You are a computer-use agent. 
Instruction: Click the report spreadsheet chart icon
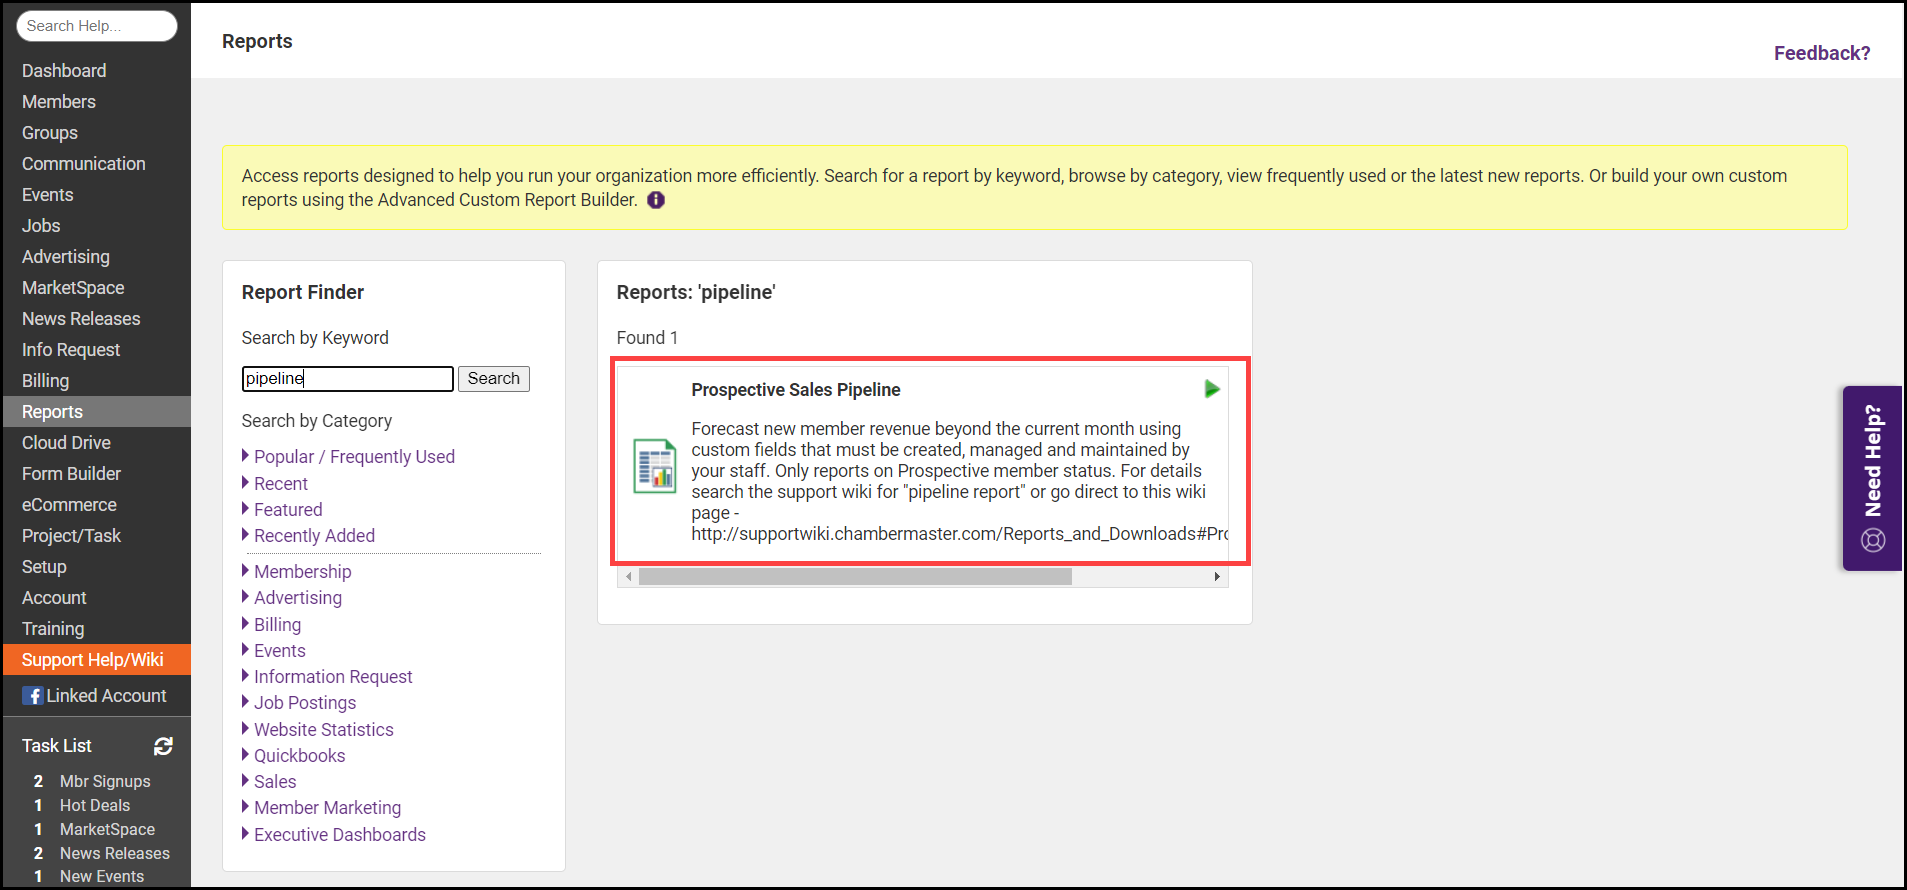coord(655,466)
